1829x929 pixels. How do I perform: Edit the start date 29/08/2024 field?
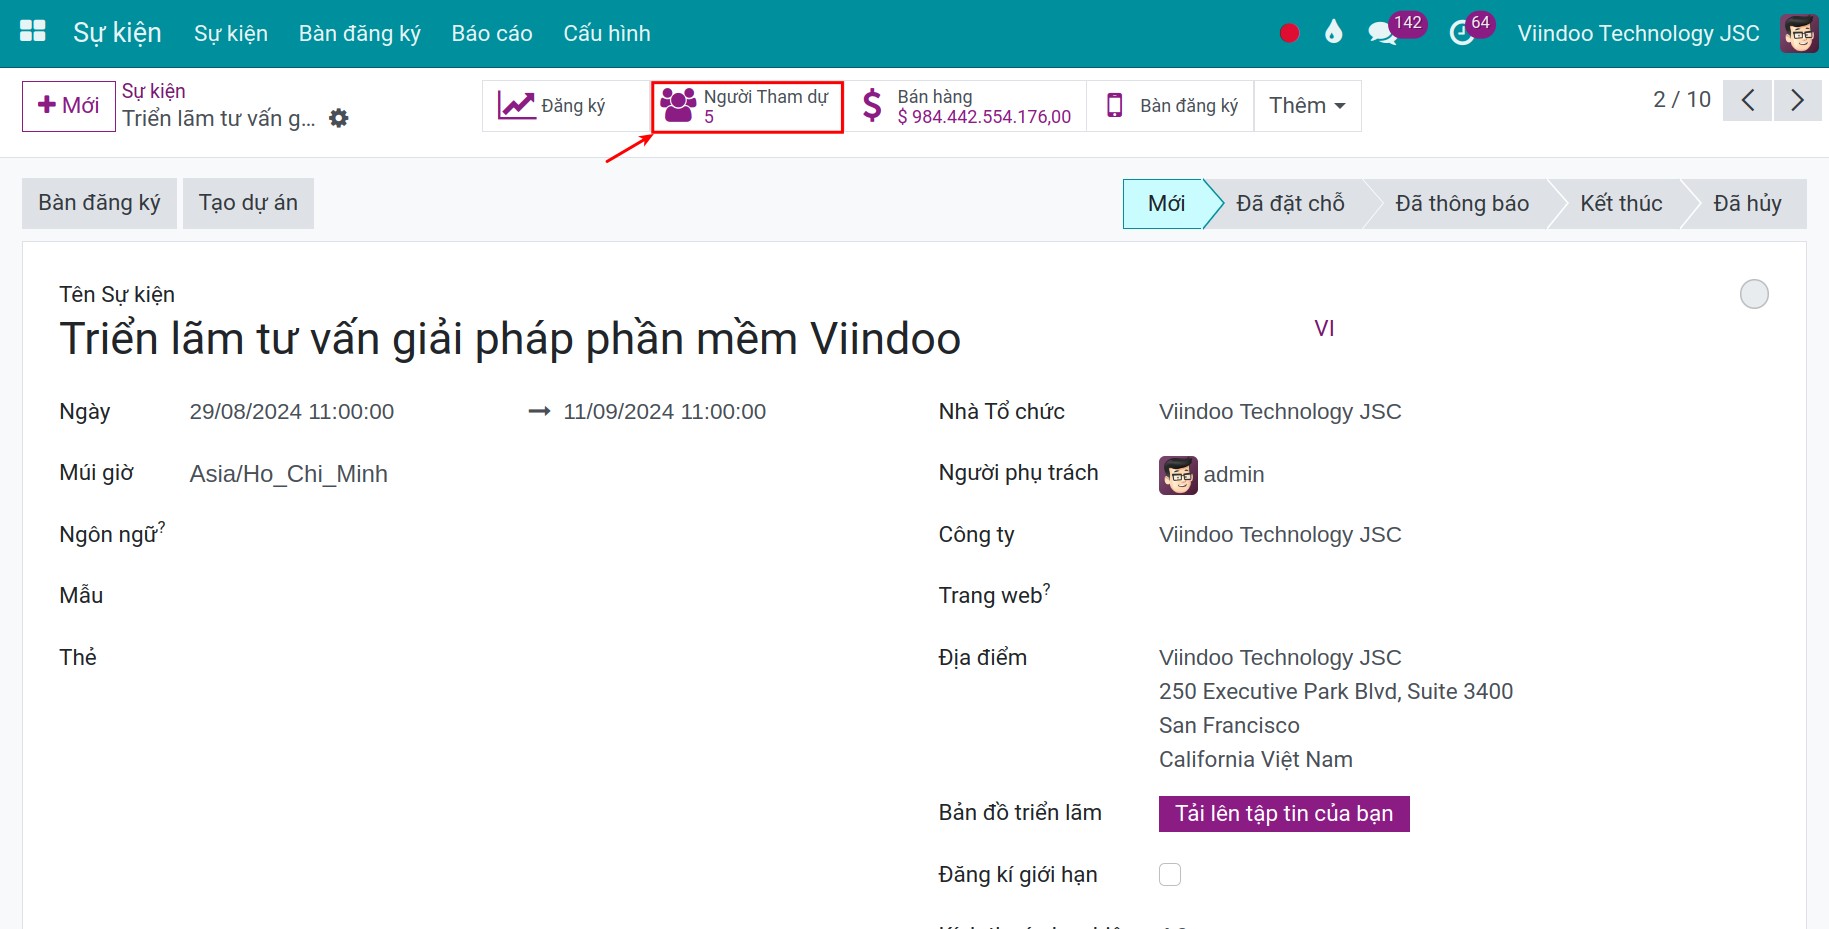pos(292,412)
